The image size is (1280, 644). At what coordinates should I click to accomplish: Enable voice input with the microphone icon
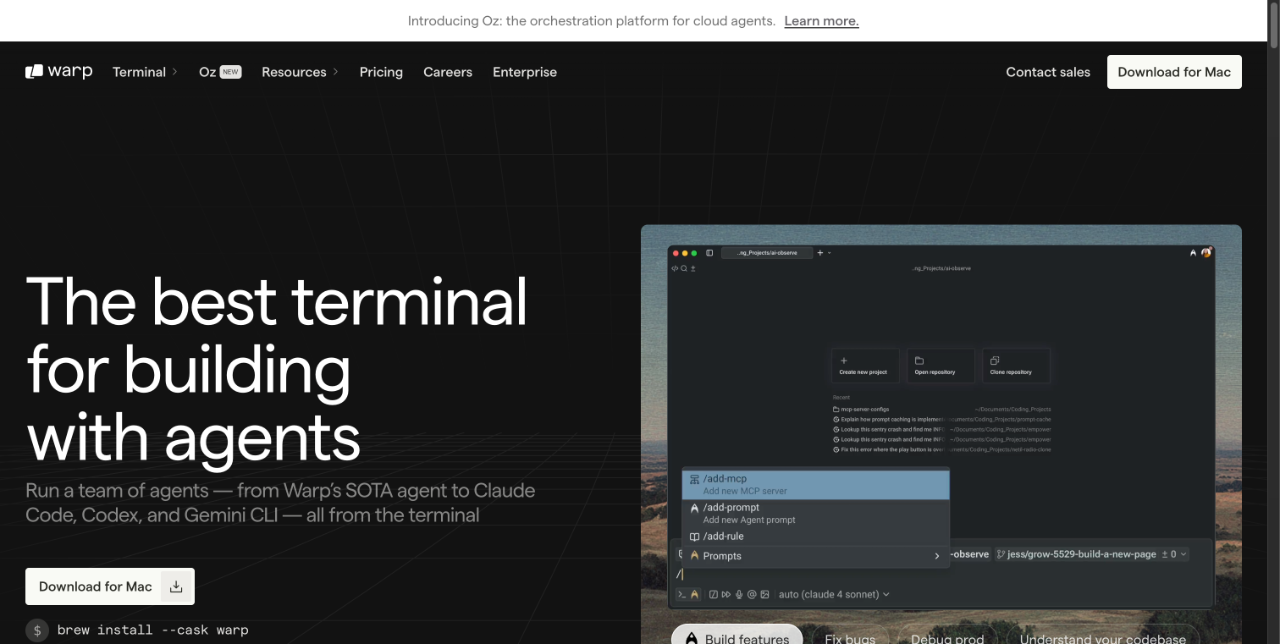[739, 594]
